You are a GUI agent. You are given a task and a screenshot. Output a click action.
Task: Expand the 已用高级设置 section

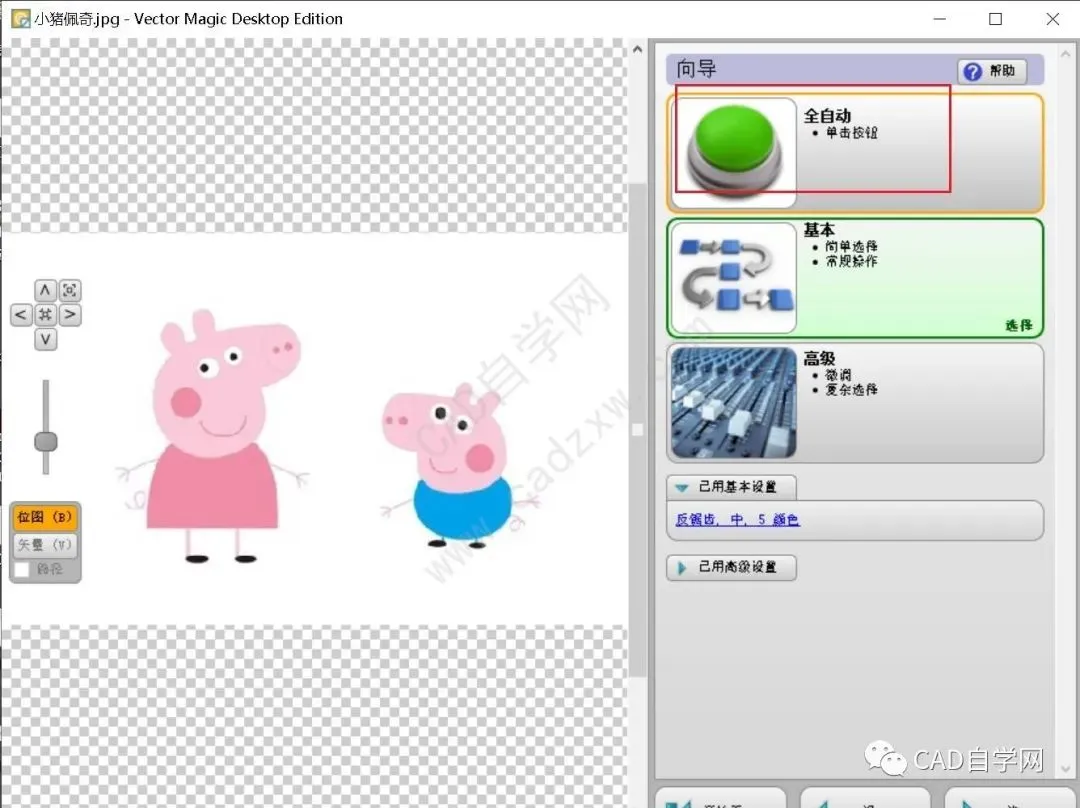[x=731, y=568]
